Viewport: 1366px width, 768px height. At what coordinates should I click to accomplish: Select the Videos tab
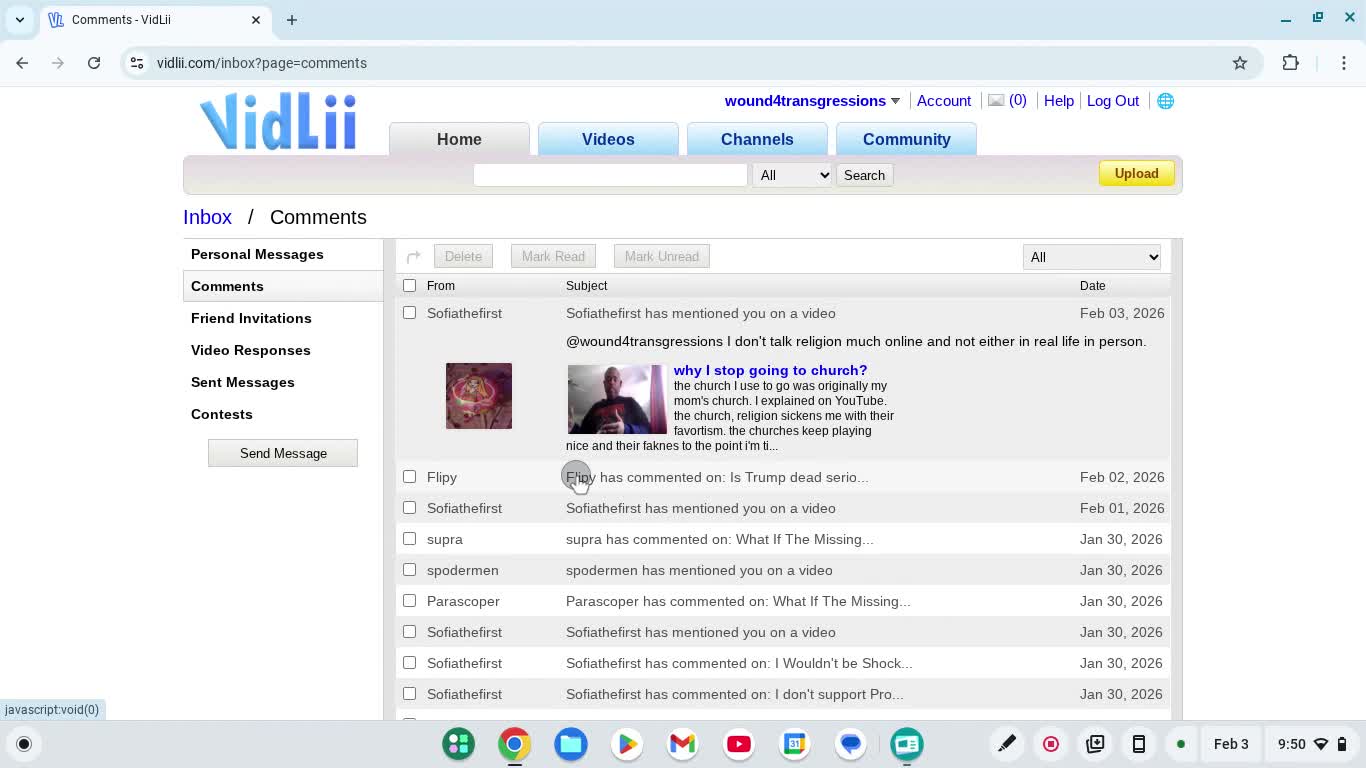tap(608, 139)
